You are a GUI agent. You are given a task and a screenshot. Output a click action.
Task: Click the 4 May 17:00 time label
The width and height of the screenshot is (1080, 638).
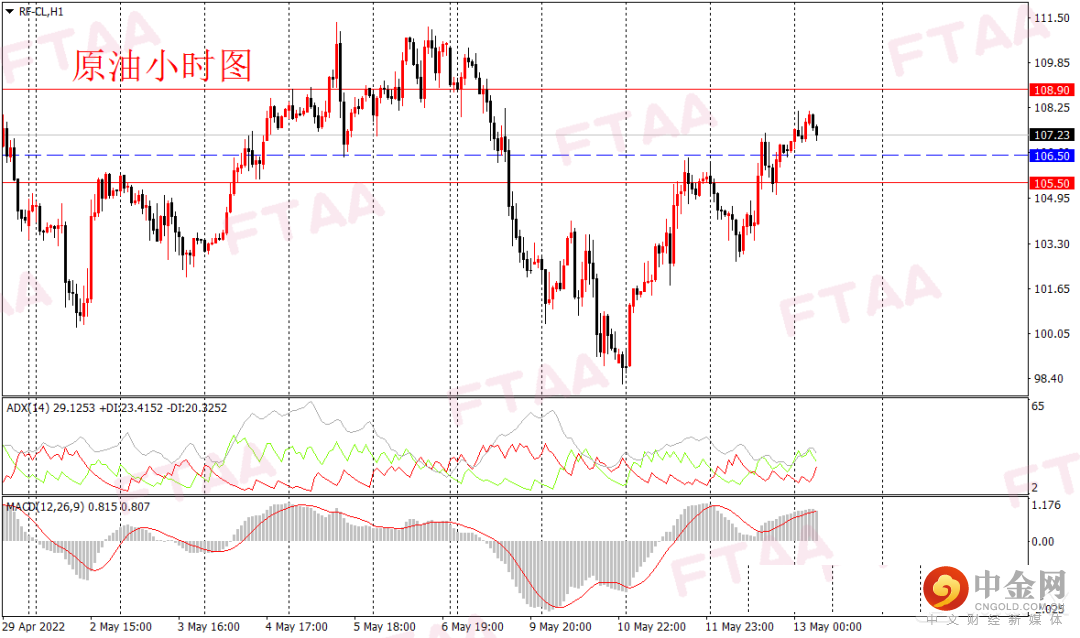297,627
